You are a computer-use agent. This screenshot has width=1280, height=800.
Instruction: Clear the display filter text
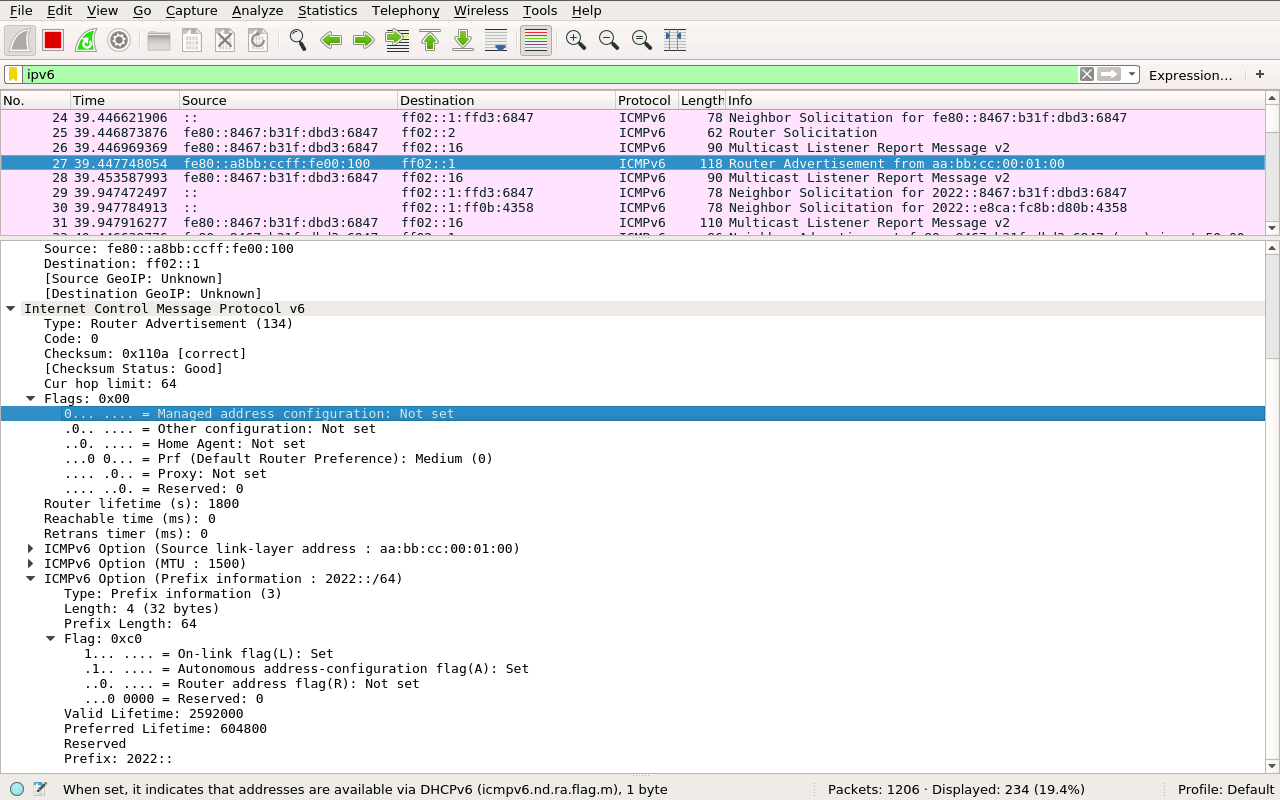(x=1086, y=75)
